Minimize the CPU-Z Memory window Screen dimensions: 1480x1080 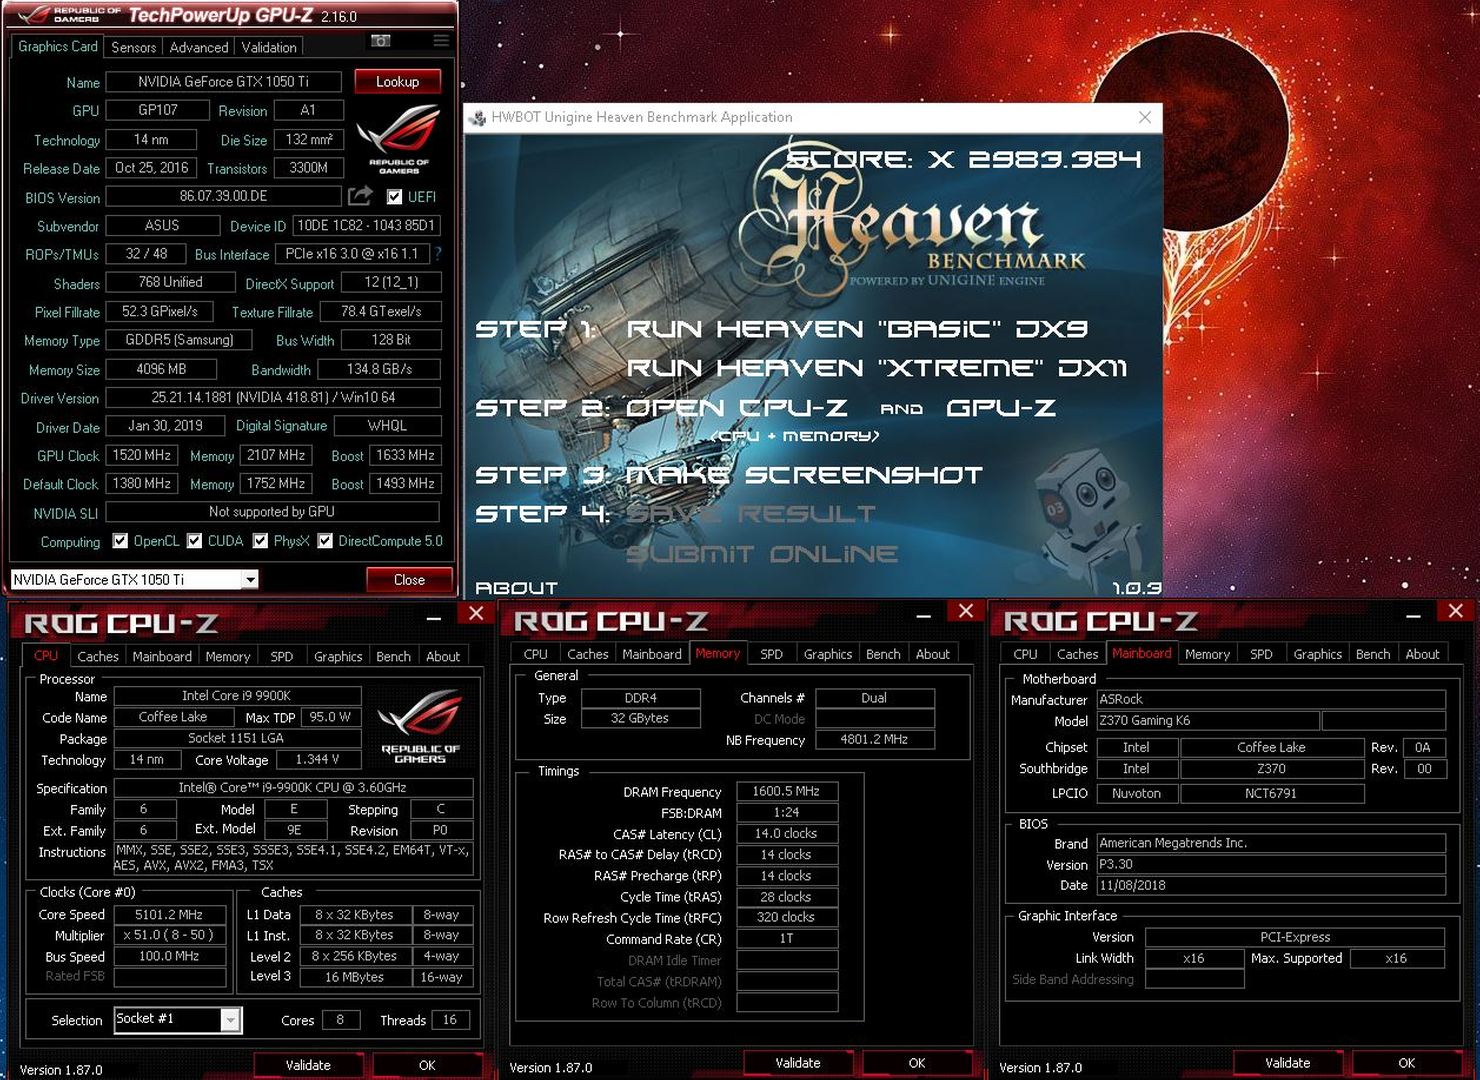pyautogui.click(x=923, y=616)
